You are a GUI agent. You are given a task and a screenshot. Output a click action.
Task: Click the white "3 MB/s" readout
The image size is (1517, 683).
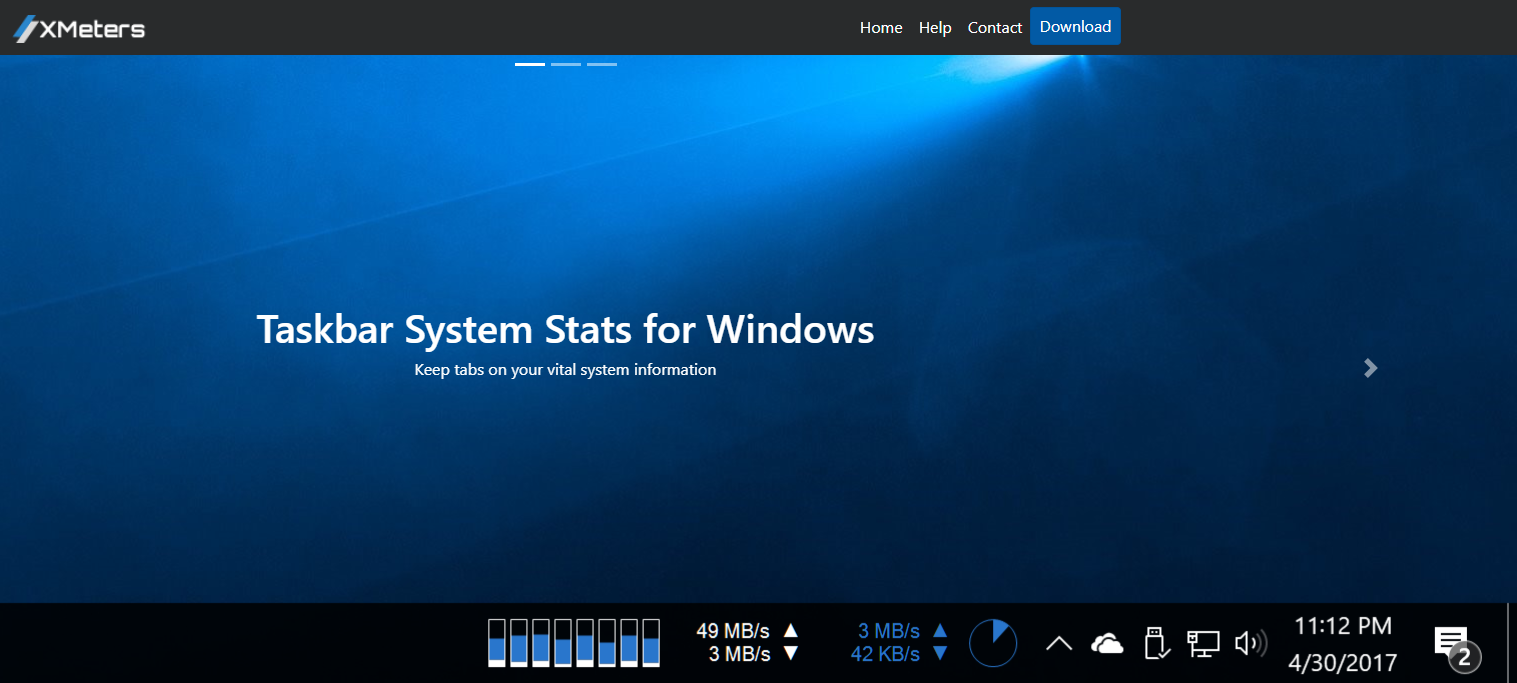point(740,655)
